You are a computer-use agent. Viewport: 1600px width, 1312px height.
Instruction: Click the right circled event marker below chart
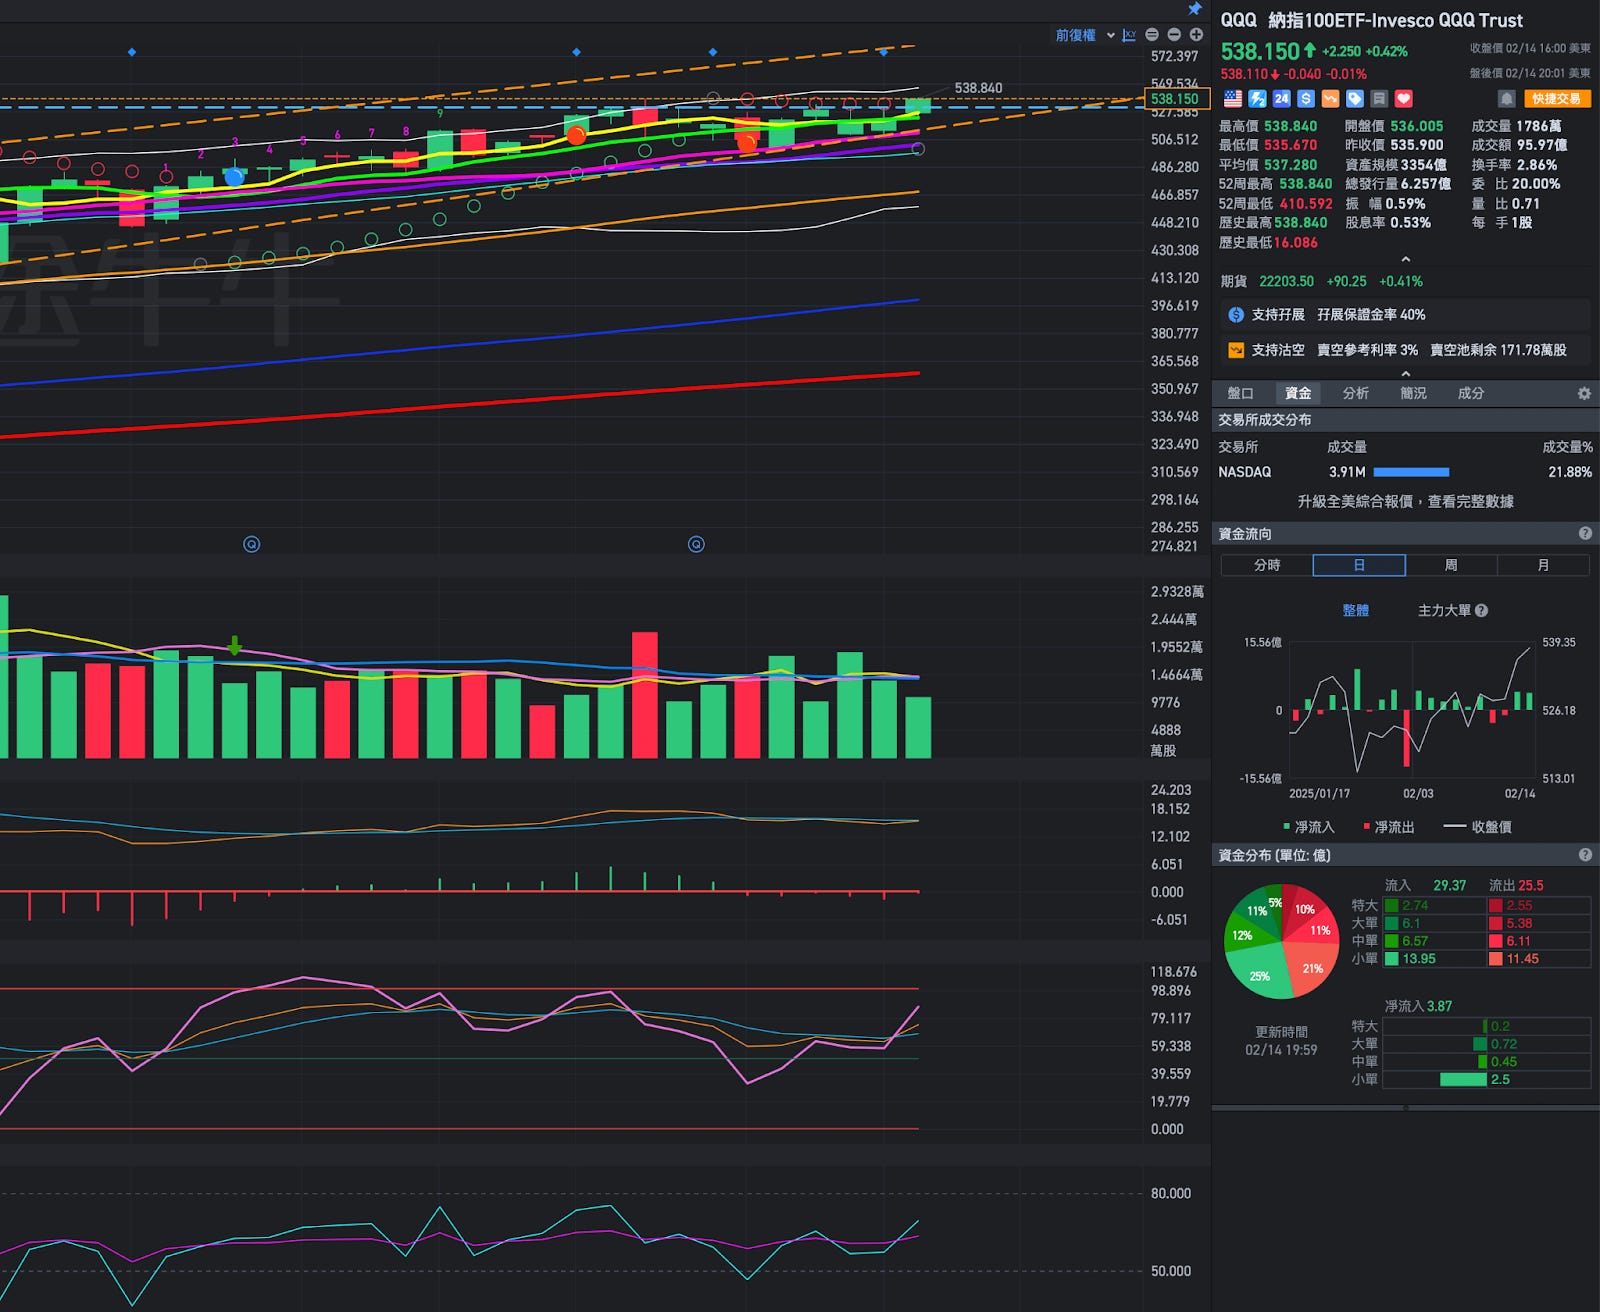pyautogui.click(x=696, y=544)
